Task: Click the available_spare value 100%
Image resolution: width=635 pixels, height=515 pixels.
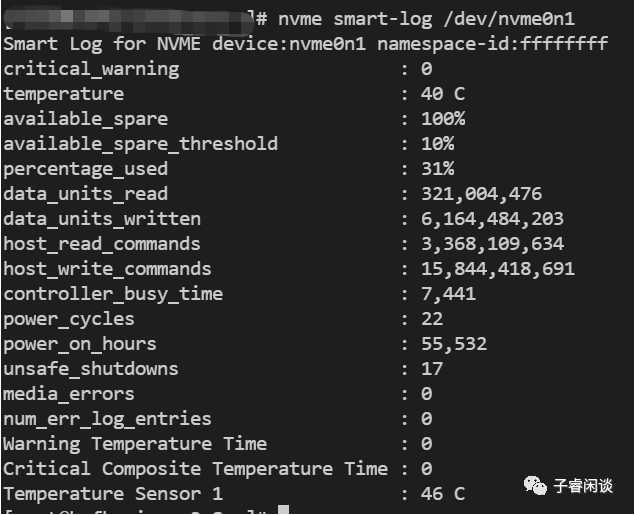Action: 443,119
